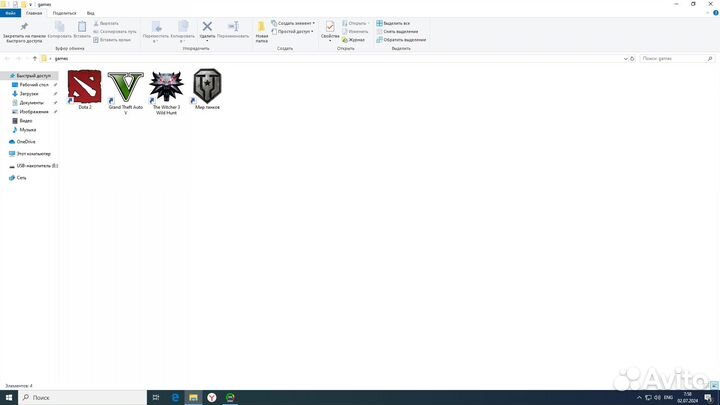The image size is (720, 405).
Task: Open Свойства in the ribbon
Action: click(x=330, y=28)
